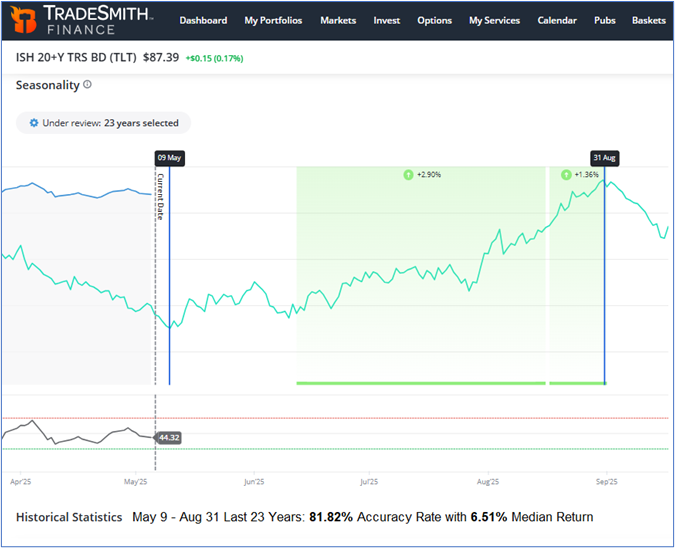
Task: Open the Pubs menu item
Action: [x=604, y=21]
